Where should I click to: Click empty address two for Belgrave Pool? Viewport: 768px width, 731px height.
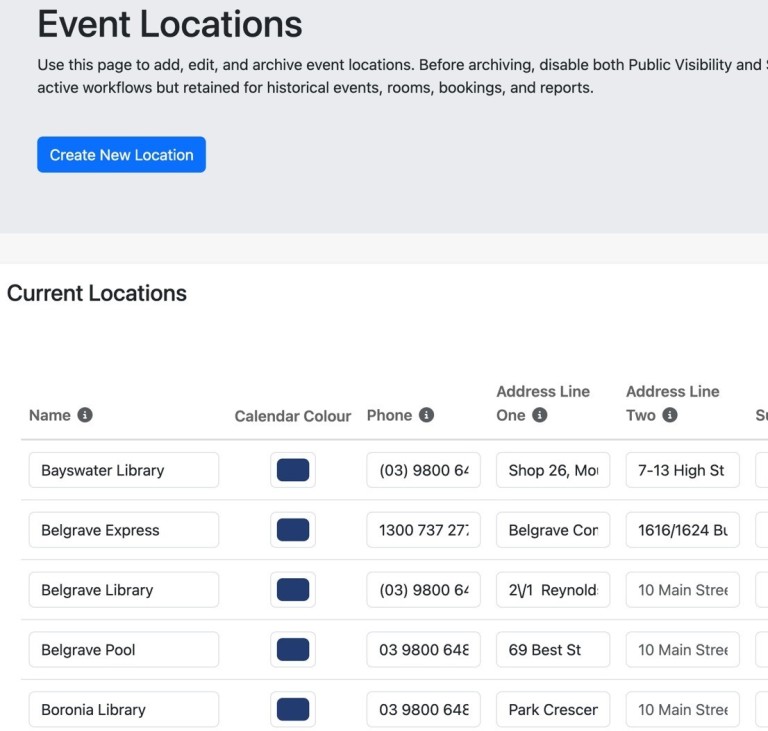pyautogui.click(x=683, y=649)
